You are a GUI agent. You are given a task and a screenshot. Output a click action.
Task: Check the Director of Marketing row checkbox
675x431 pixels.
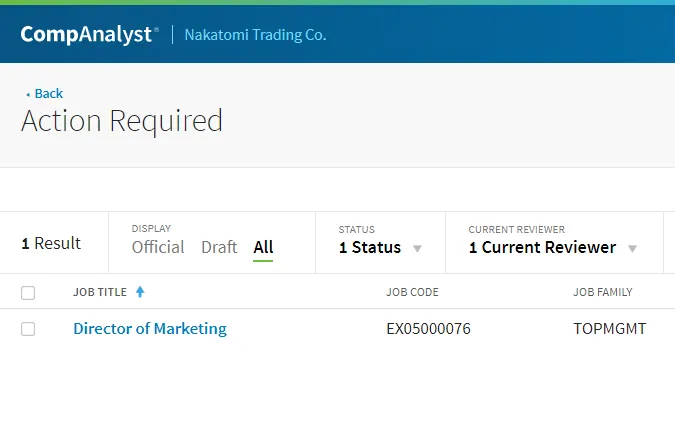[28, 329]
